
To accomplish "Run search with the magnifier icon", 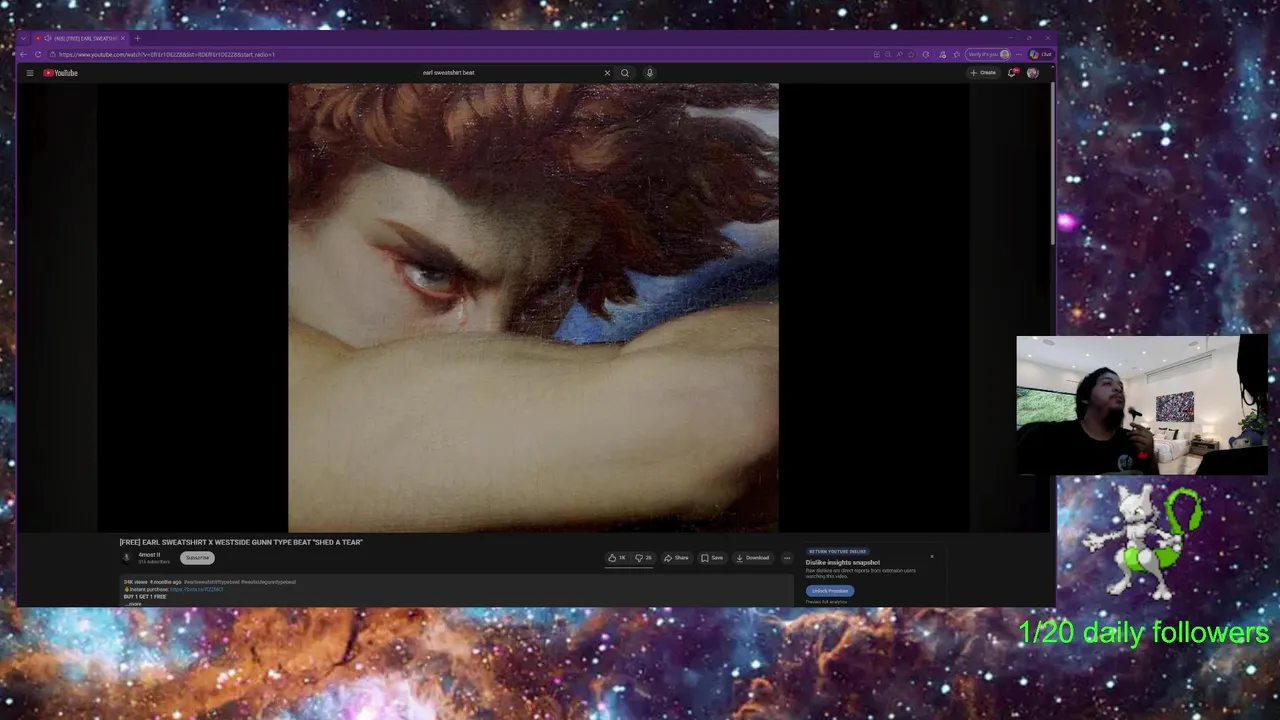I will 625,73.
